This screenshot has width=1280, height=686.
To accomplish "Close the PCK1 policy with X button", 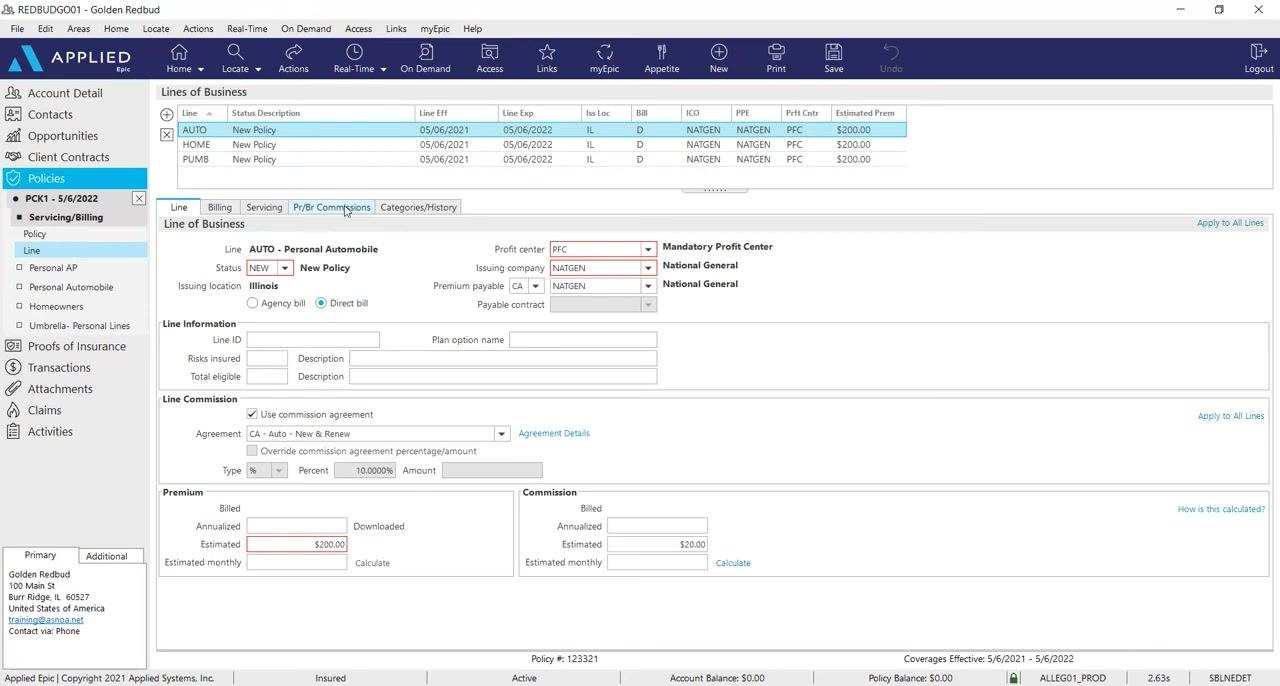I will coord(139,199).
